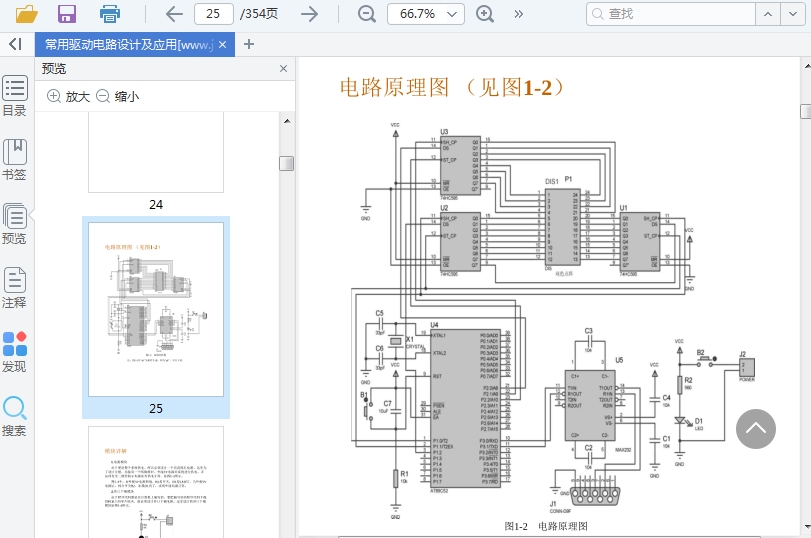Select the page 25 thumbnail
Screen dimensions: 811x538
point(156,309)
